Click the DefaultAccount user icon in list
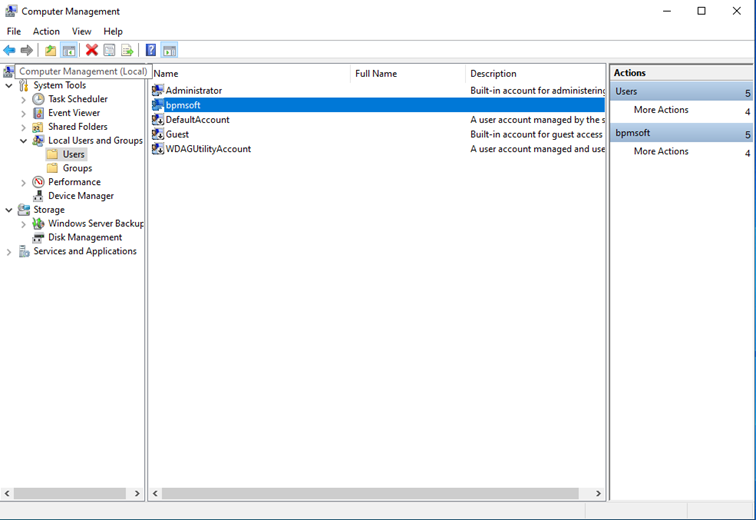The width and height of the screenshot is (756, 520). pyautogui.click(x=158, y=120)
